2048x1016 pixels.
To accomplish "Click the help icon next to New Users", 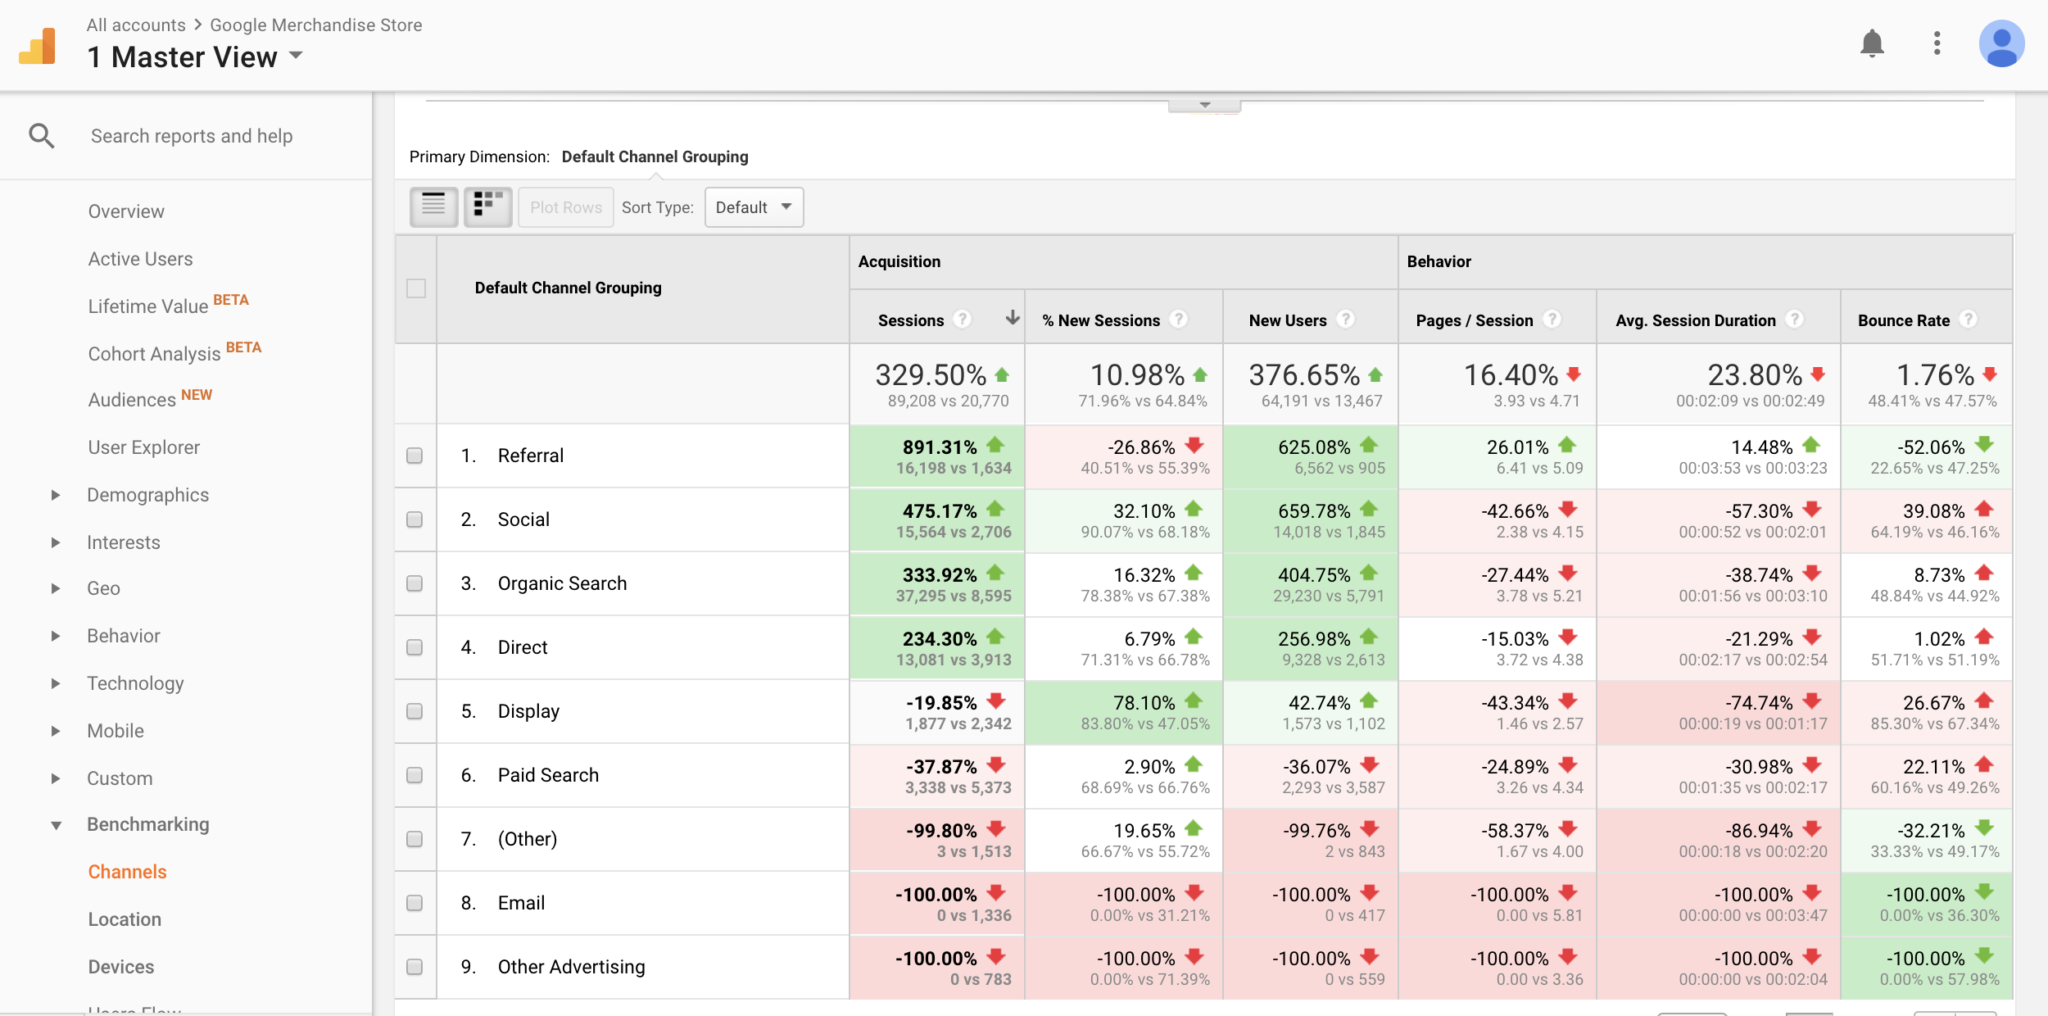I will (1346, 319).
